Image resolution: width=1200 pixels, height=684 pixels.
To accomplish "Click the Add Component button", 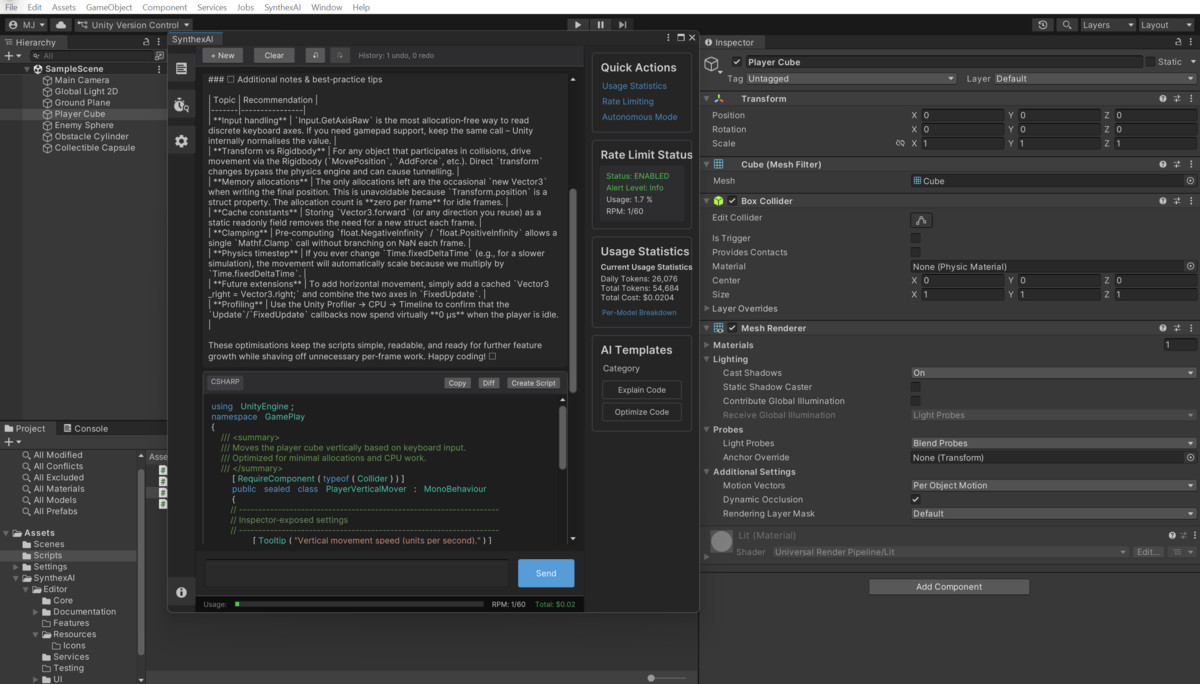I will pos(949,587).
